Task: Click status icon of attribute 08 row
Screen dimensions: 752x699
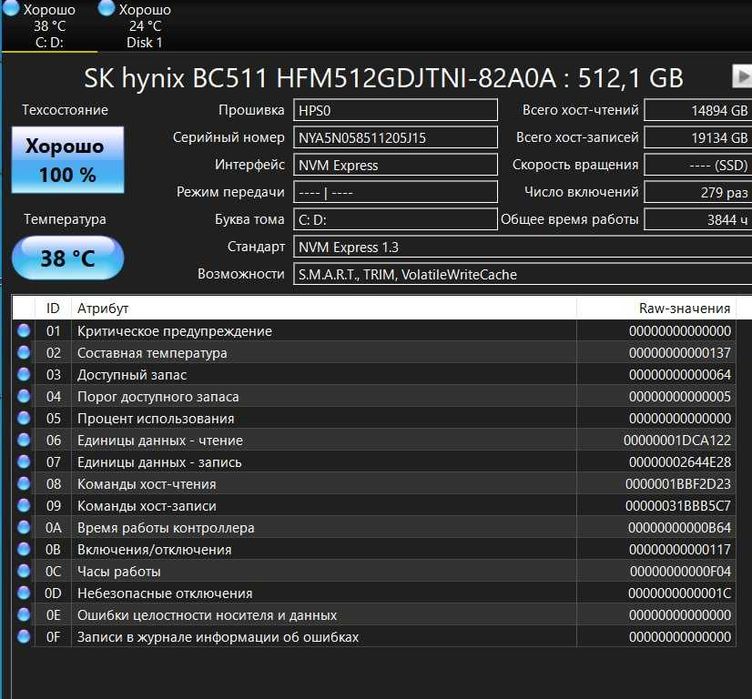Action: coord(24,484)
